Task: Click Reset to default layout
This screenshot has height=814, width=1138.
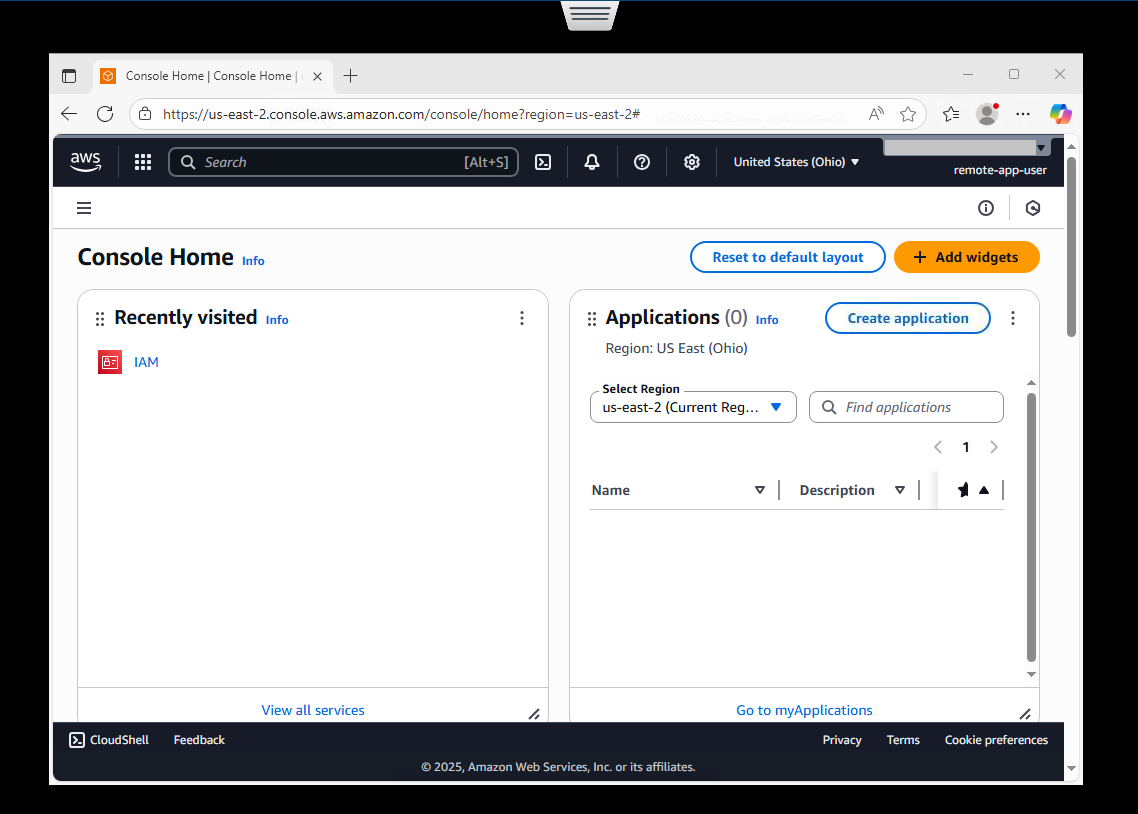Action: [x=787, y=257]
